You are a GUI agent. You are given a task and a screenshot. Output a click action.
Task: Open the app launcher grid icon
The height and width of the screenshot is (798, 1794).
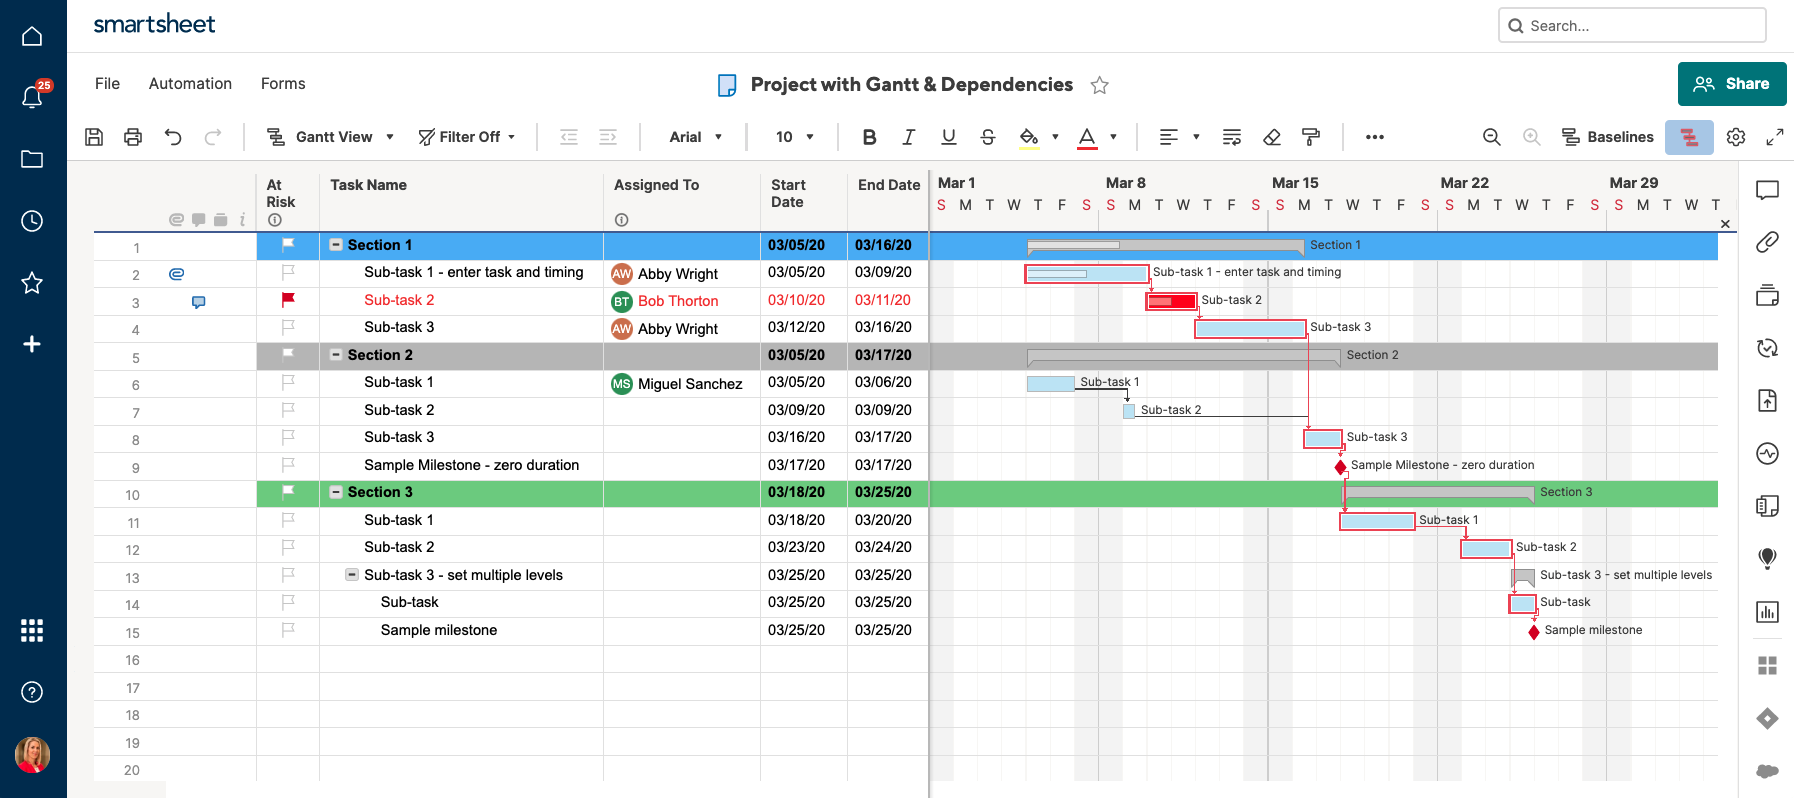tap(32, 630)
